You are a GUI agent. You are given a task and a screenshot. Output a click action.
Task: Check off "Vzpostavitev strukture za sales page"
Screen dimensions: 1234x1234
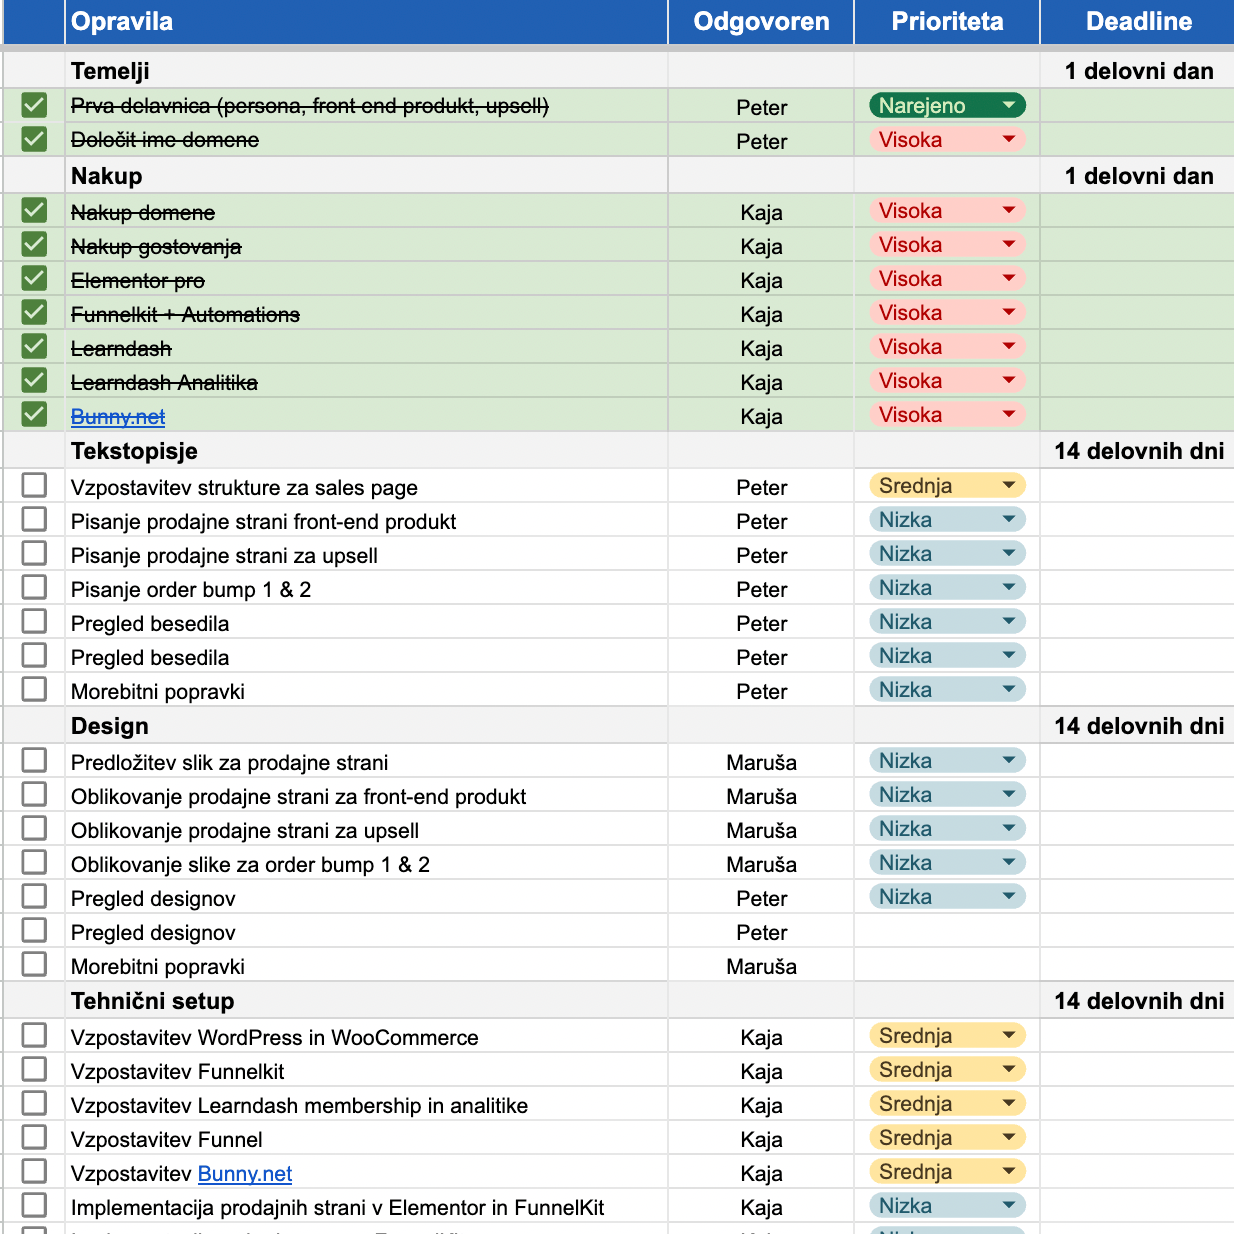coord(34,486)
